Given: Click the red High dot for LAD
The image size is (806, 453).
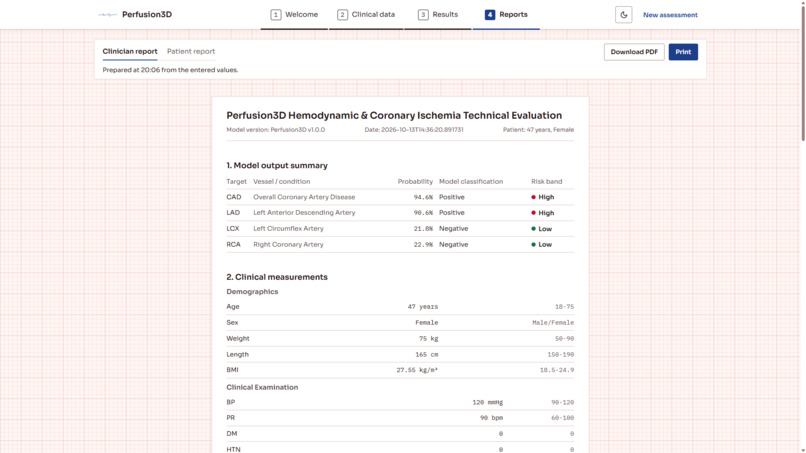Looking at the screenshot, I should [534, 213].
